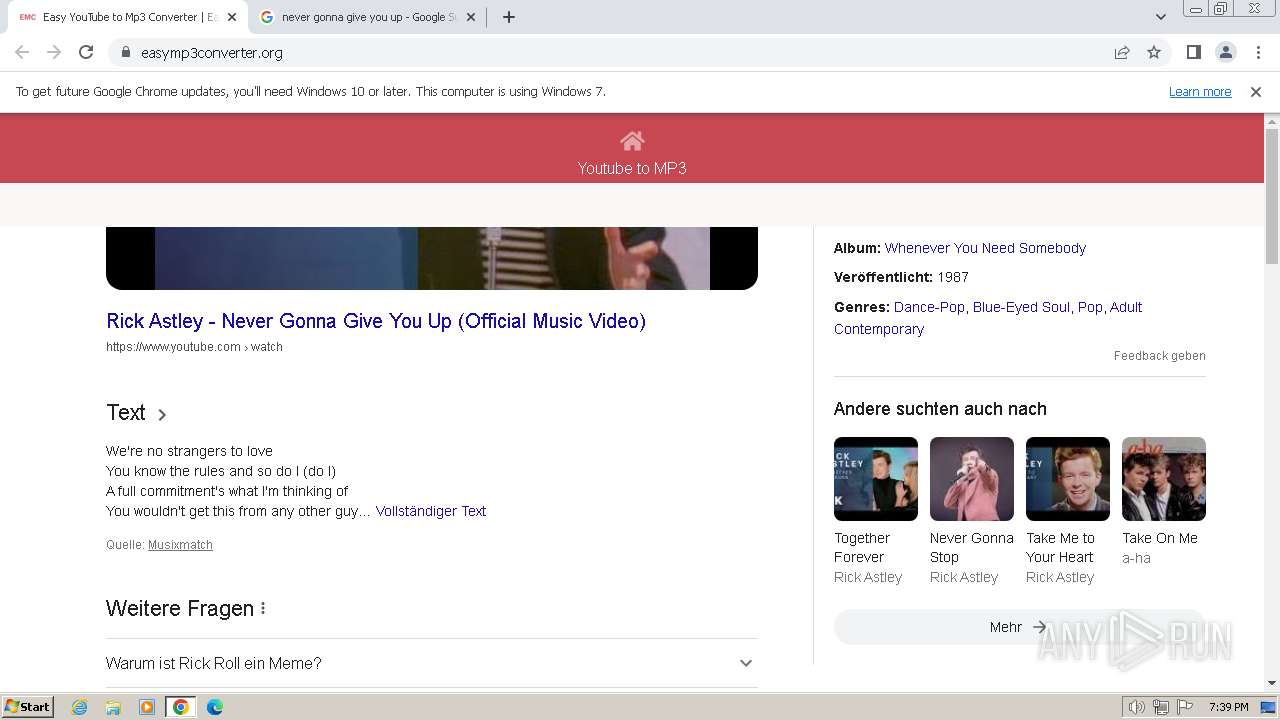Click the Pop genre link
Viewport: 1280px width, 720px height.
tap(1090, 307)
